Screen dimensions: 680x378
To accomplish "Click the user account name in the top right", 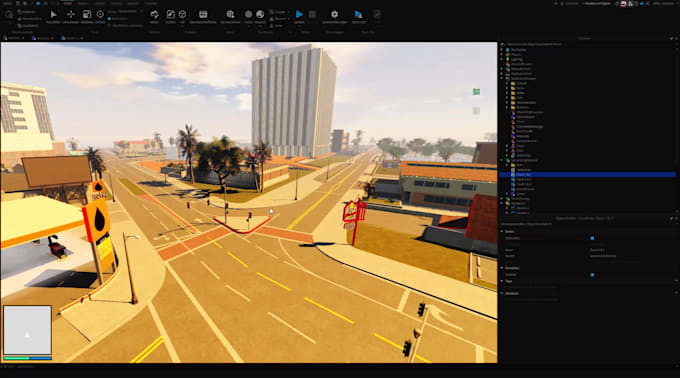I will click(x=663, y=3).
